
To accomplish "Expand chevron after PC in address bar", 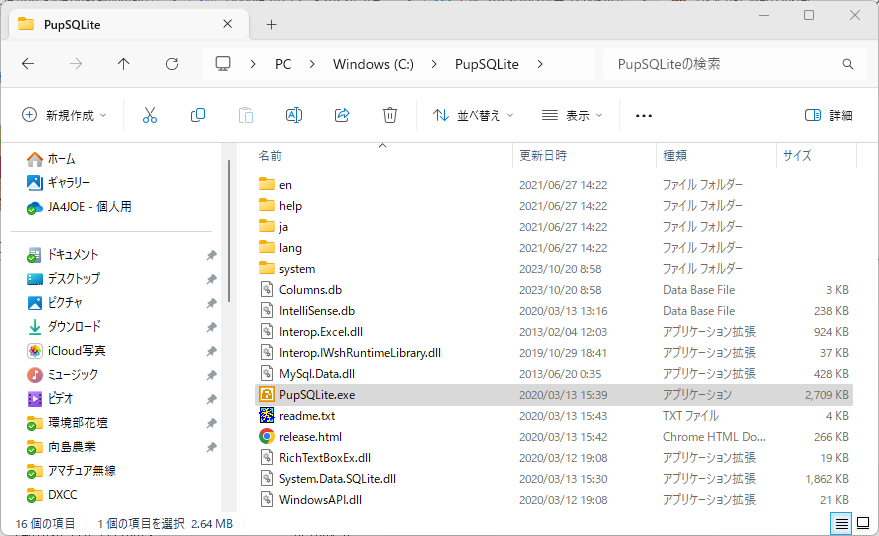I will 312,64.
